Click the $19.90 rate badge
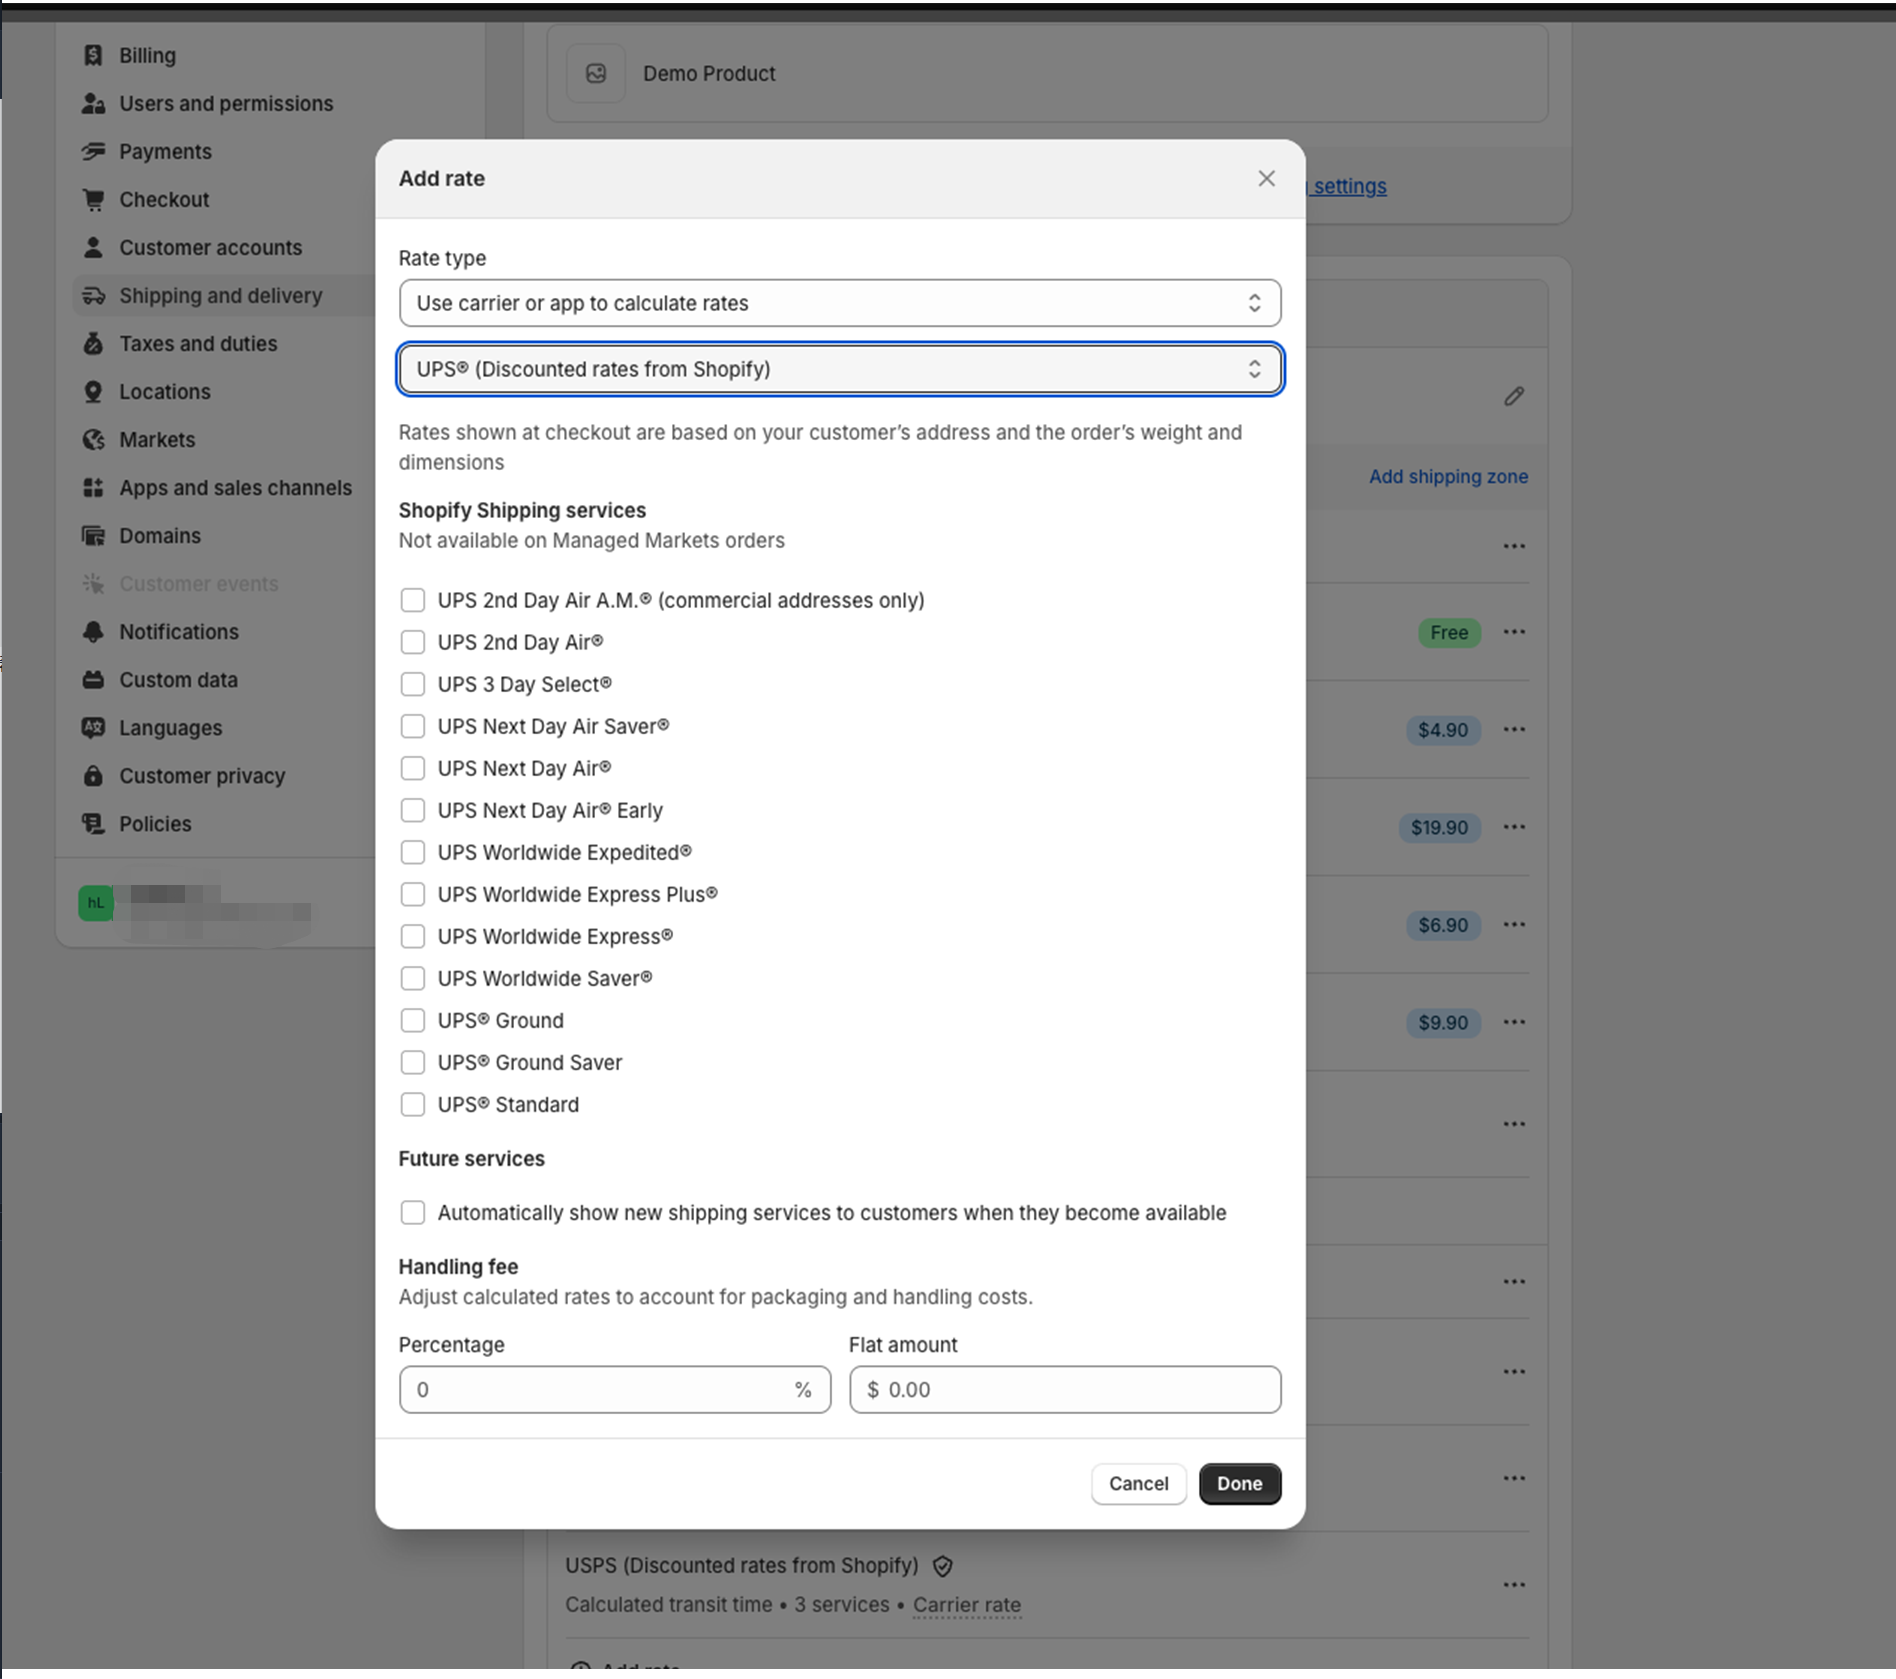1896x1679 pixels. (1439, 827)
